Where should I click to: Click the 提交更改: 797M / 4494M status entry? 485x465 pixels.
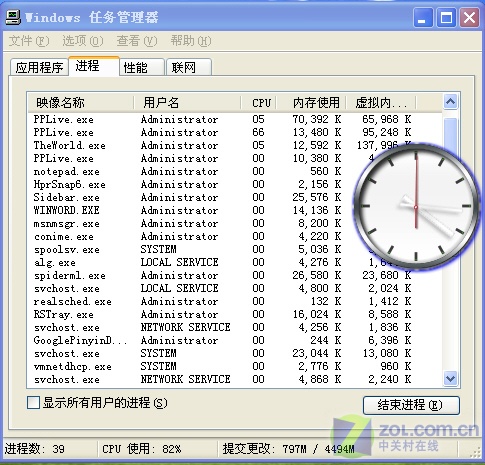point(288,449)
